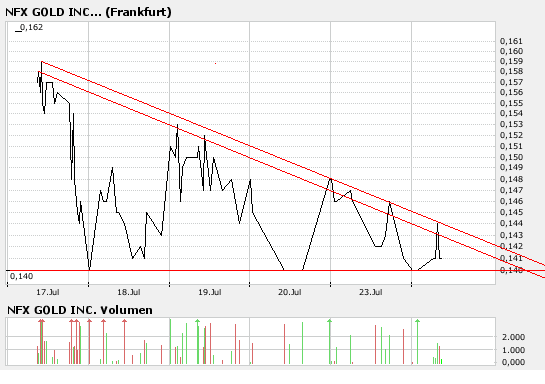Click the 0,000 volume axis label
This screenshot has width=545, height=384.
tap(513, 362)
